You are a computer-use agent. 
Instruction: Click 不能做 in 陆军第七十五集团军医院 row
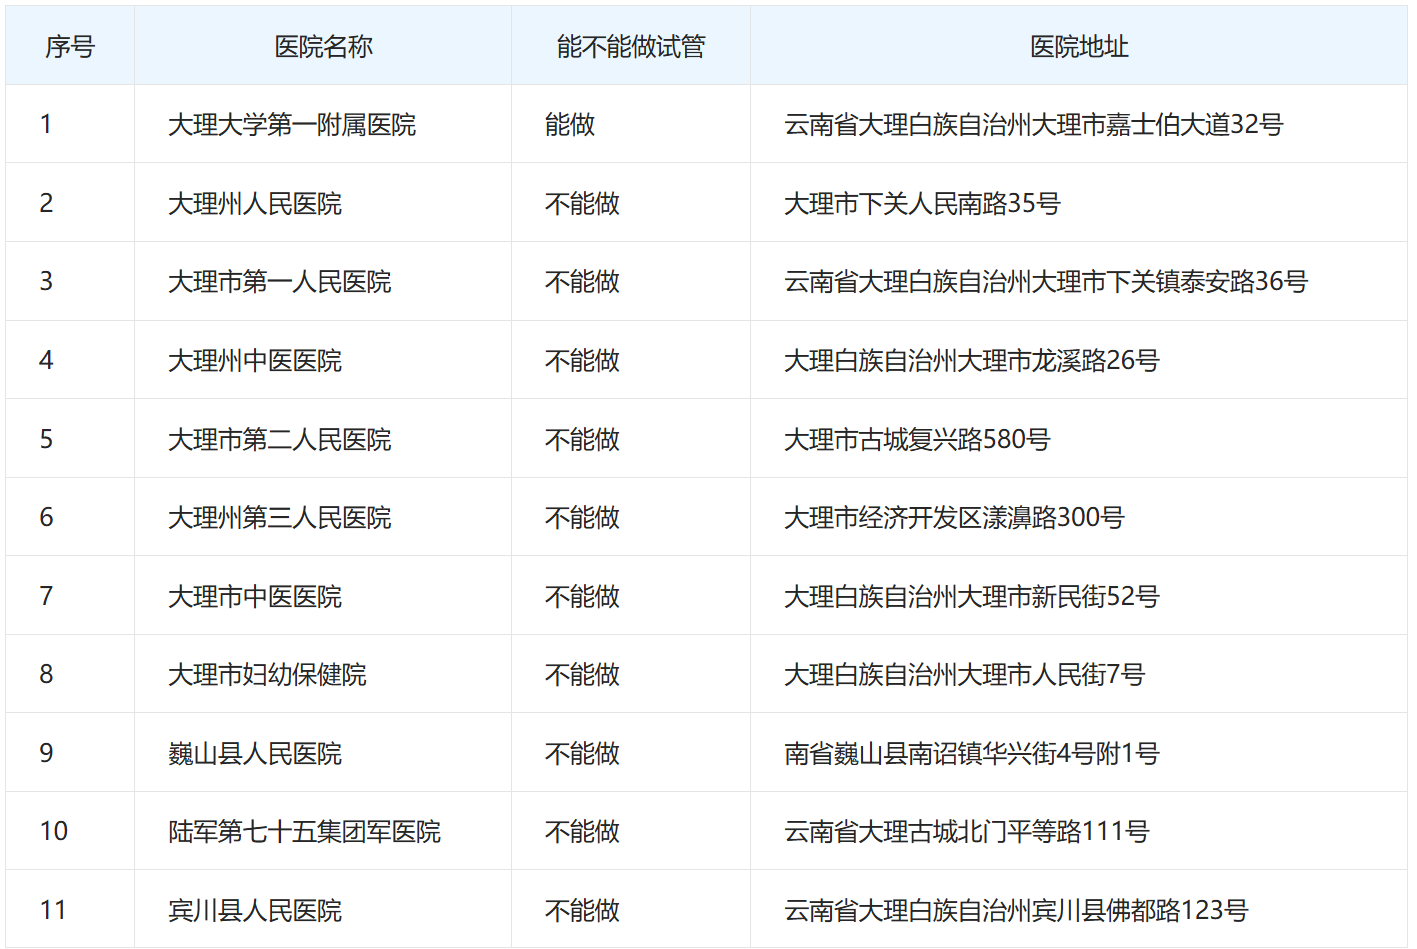(582, 831)
